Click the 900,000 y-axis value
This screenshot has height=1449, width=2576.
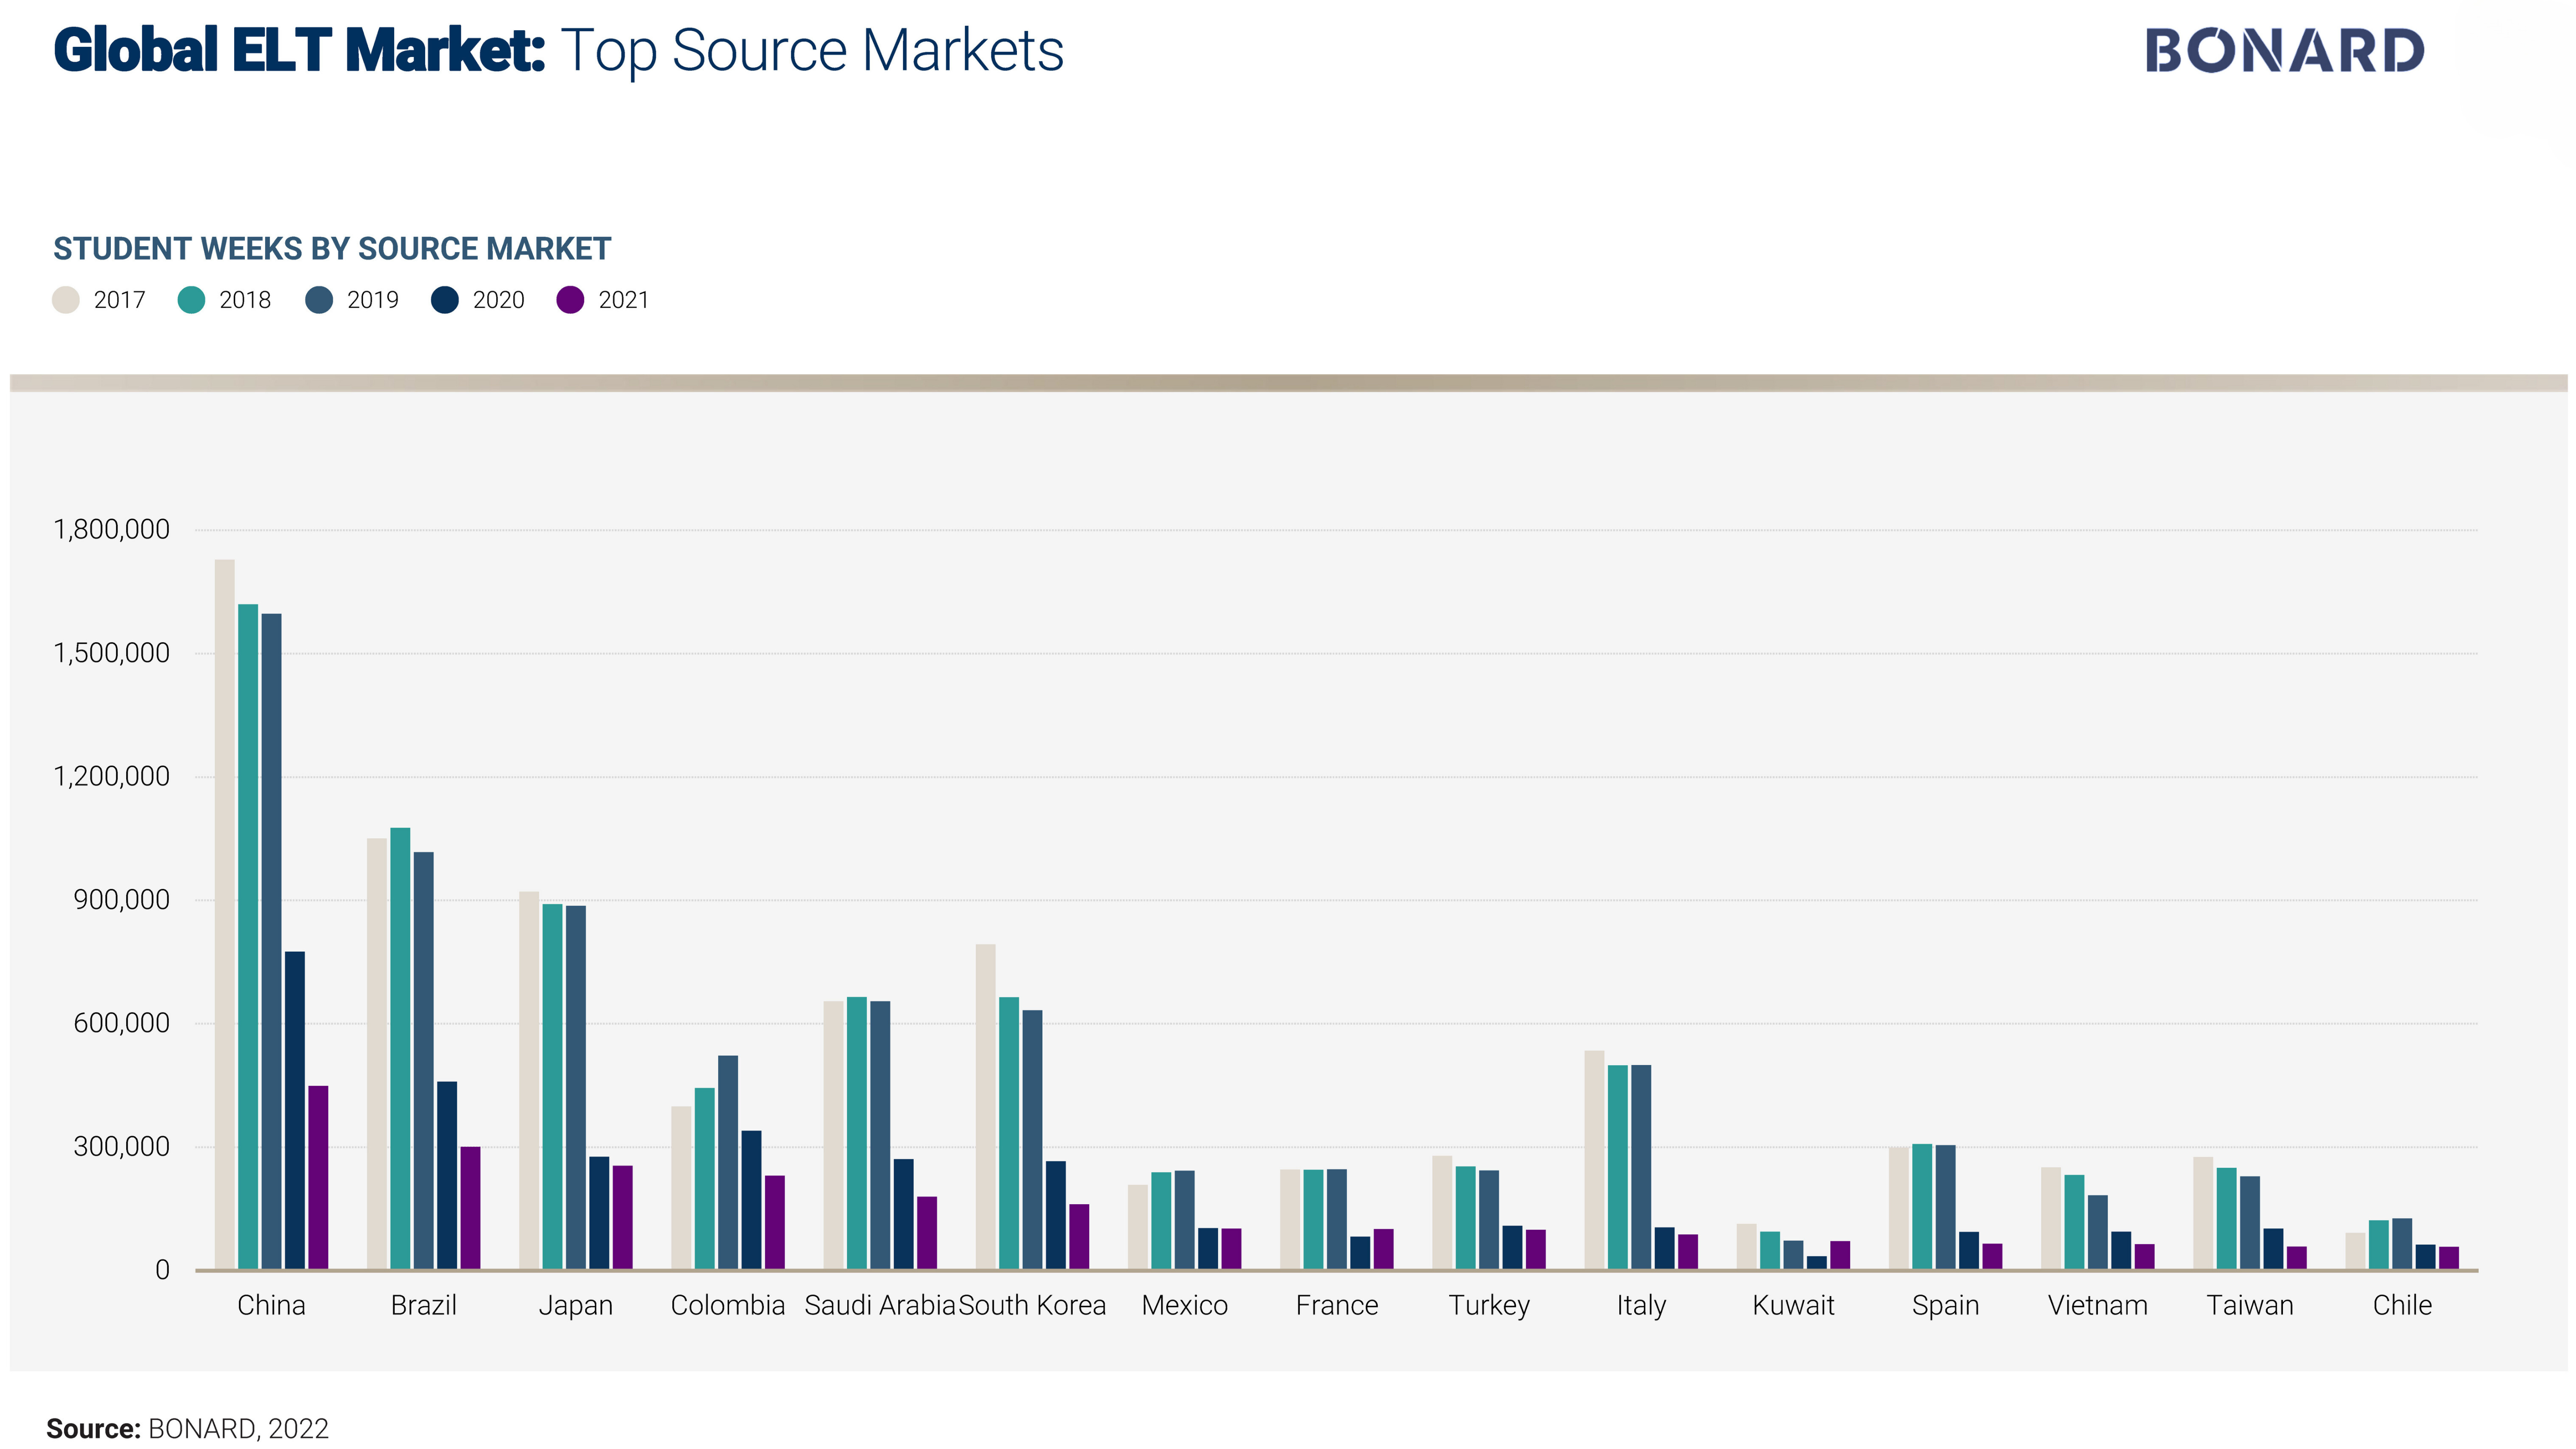click(121, 900)
